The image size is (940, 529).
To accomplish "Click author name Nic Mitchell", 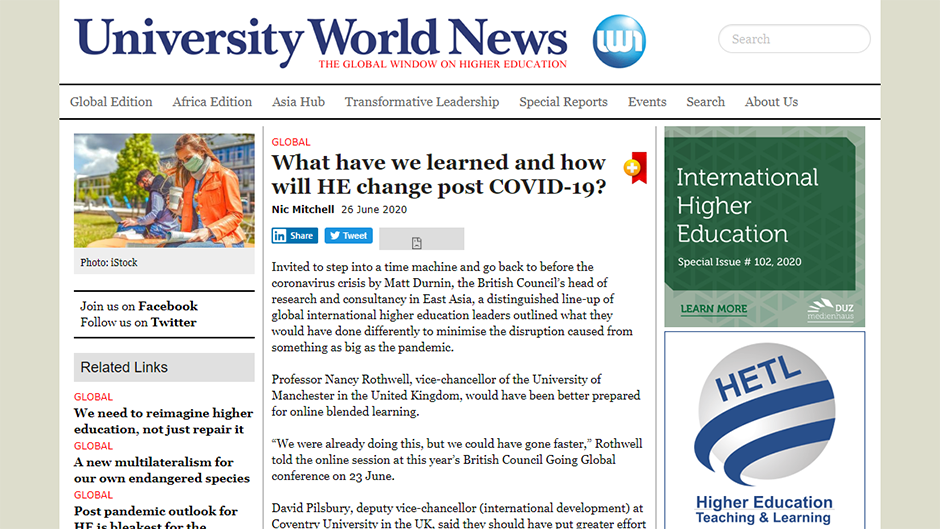I will click(x=303, y=209).
